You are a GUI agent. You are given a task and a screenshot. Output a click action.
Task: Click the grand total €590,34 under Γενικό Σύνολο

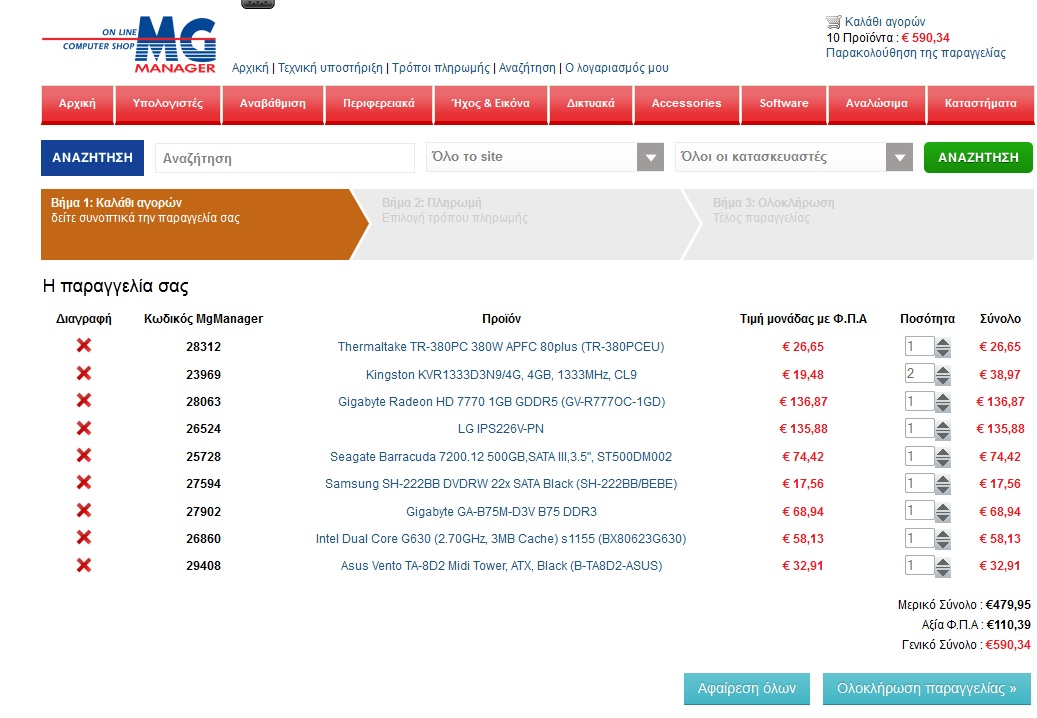[x=1008, y=645]
